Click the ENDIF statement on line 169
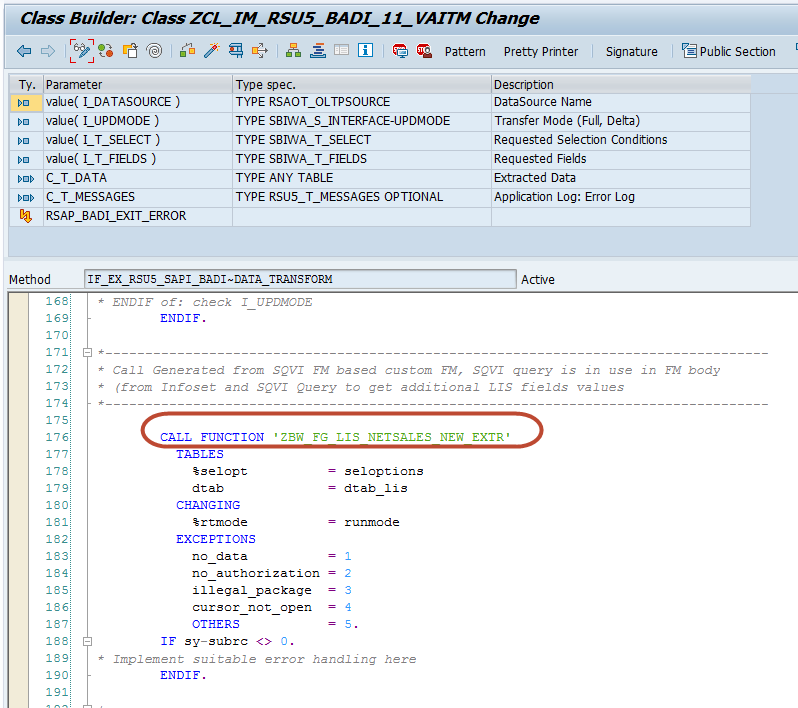The width and height of the screenshot is (798, 708). coord(183,318)
